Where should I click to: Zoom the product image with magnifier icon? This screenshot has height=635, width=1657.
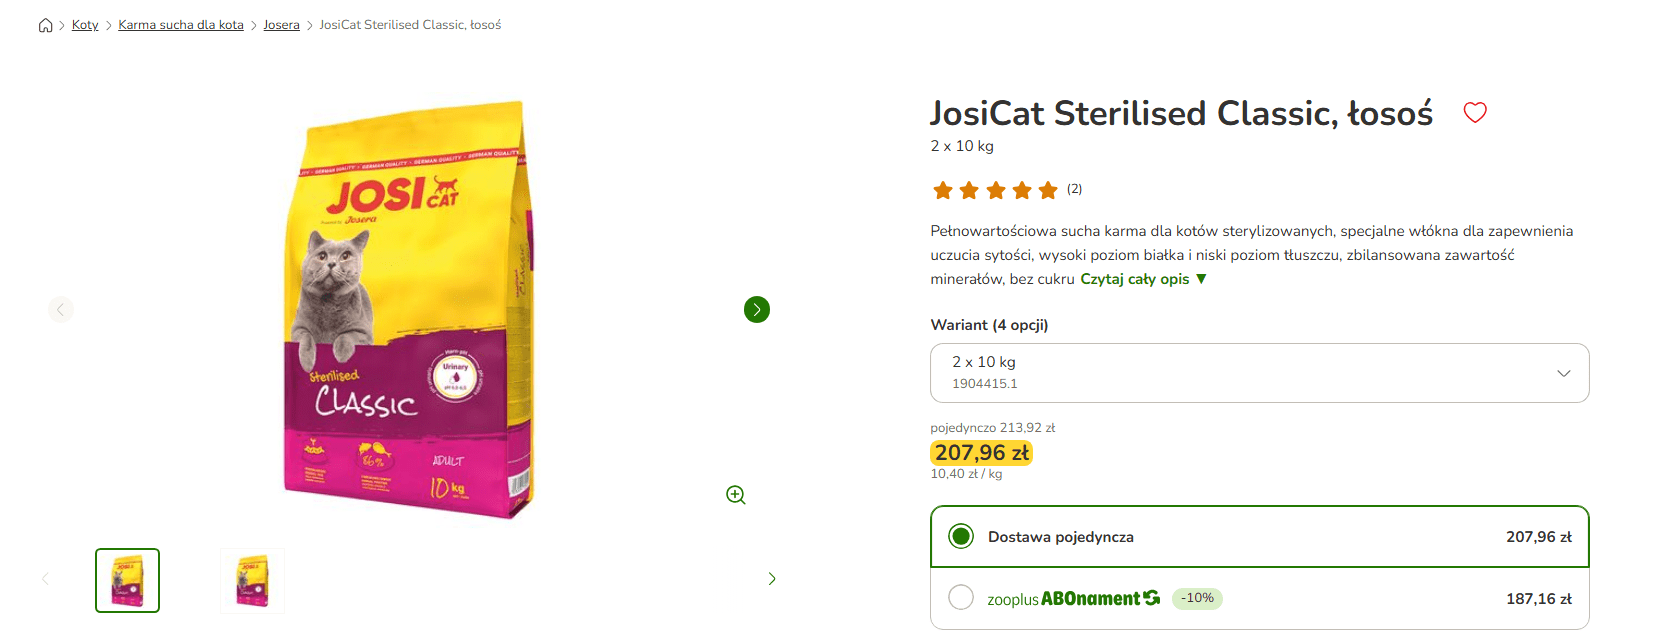click(736, 495)
